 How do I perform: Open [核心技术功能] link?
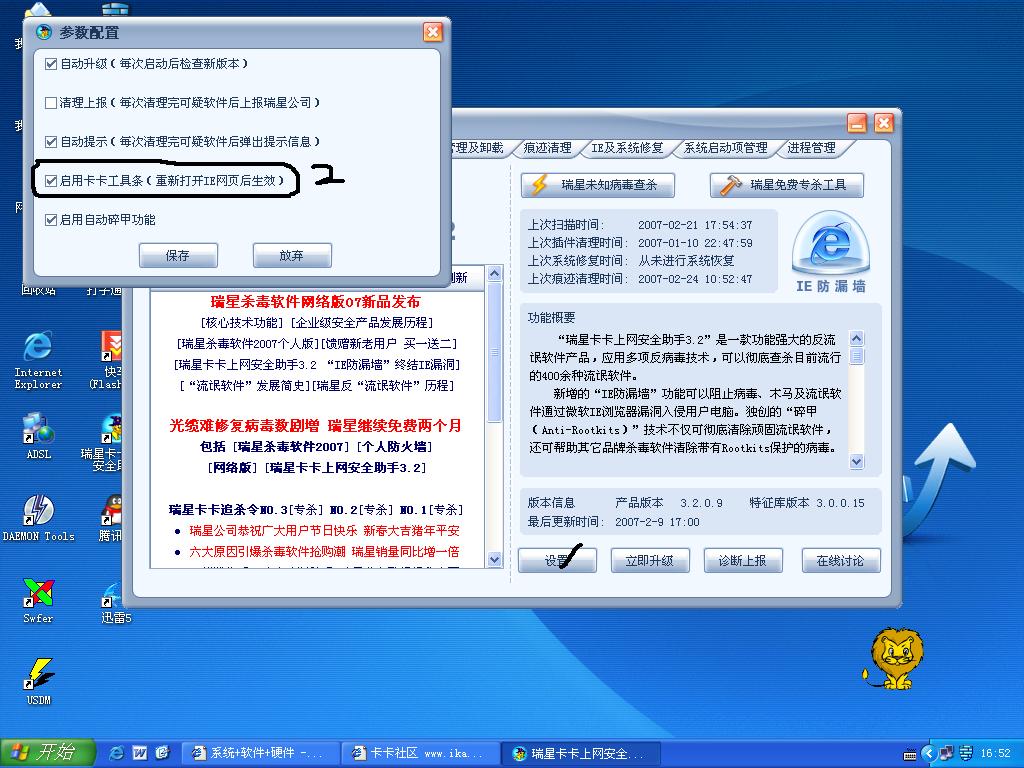coord(242,323)
